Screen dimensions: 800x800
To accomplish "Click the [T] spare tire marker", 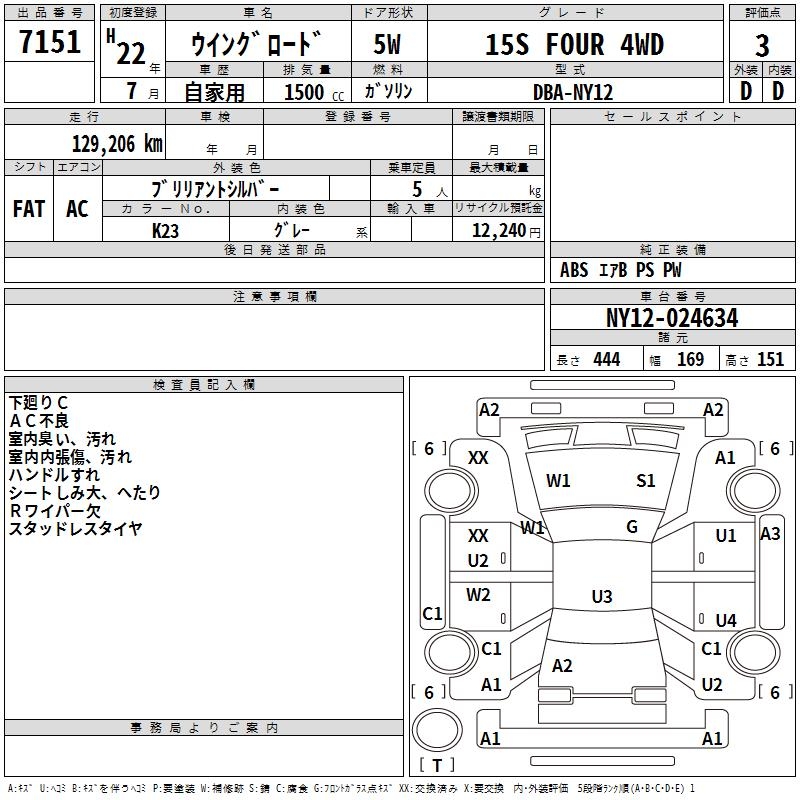I will click(x=437, y=765).
